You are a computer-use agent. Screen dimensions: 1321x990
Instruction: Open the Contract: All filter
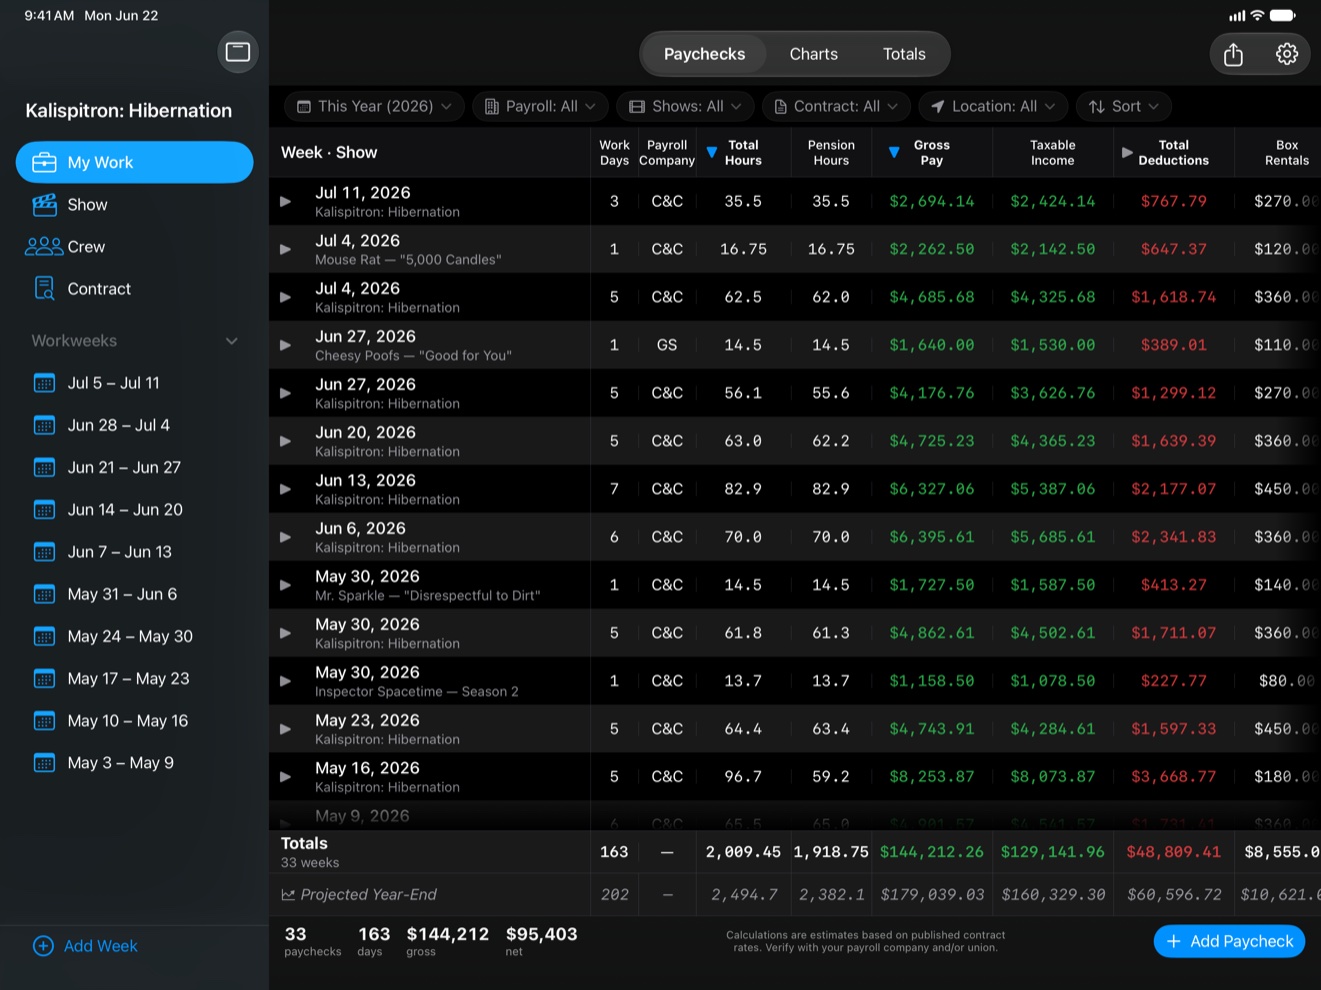click(836, 106)
